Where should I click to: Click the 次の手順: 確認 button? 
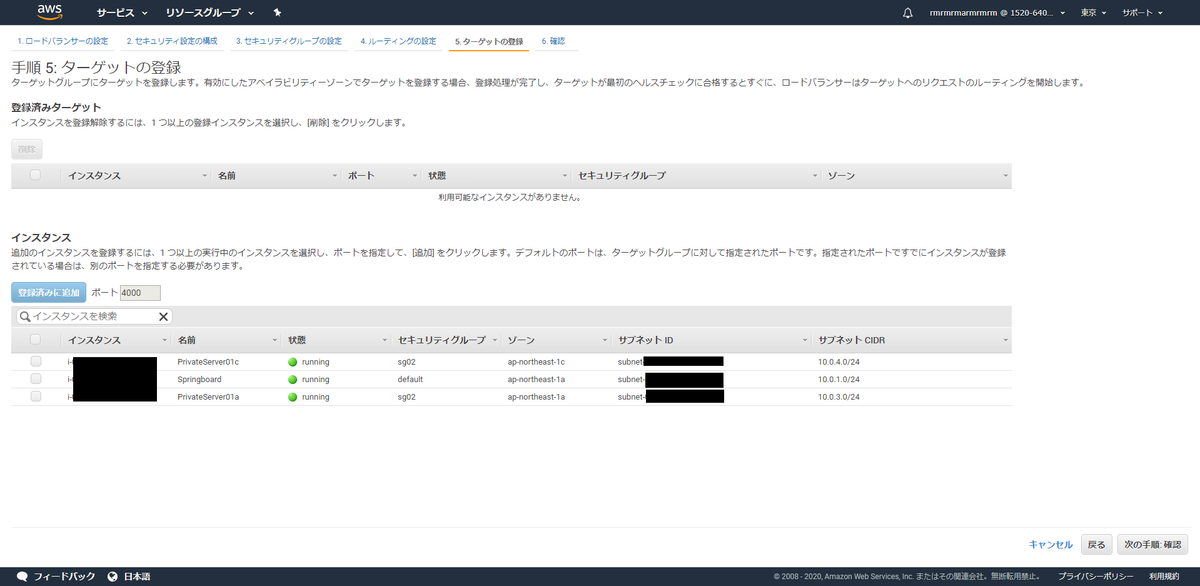[1151, 544]
